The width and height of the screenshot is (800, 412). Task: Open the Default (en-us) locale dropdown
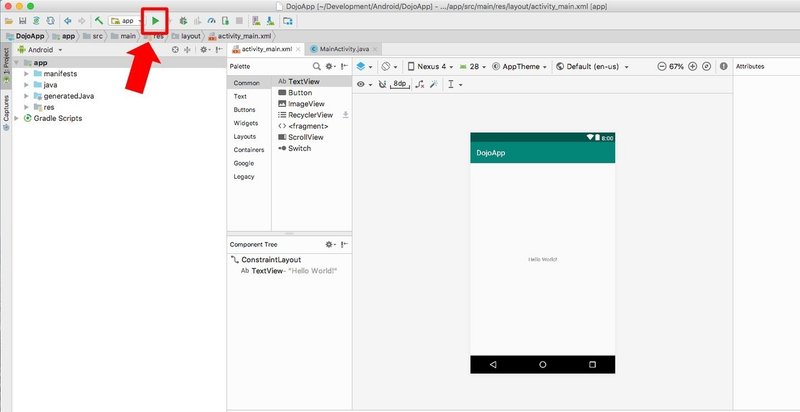pos(592,66)
